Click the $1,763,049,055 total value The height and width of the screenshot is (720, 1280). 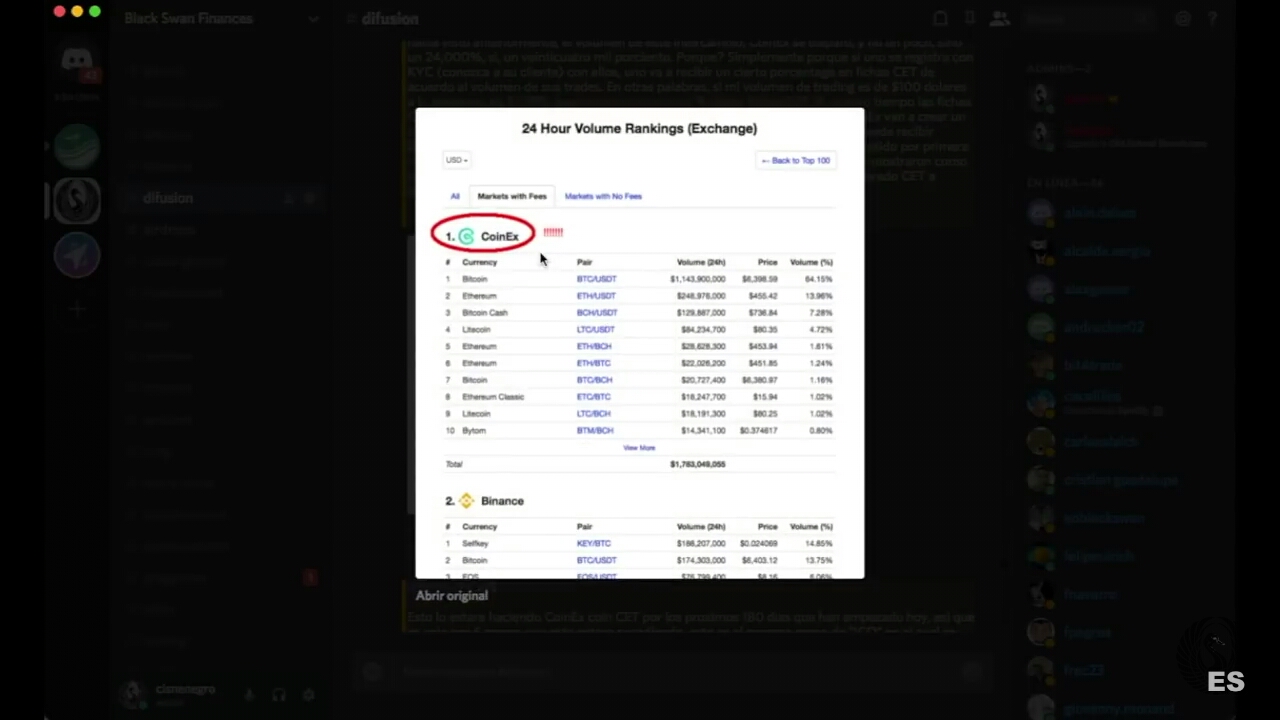point(698,464)
